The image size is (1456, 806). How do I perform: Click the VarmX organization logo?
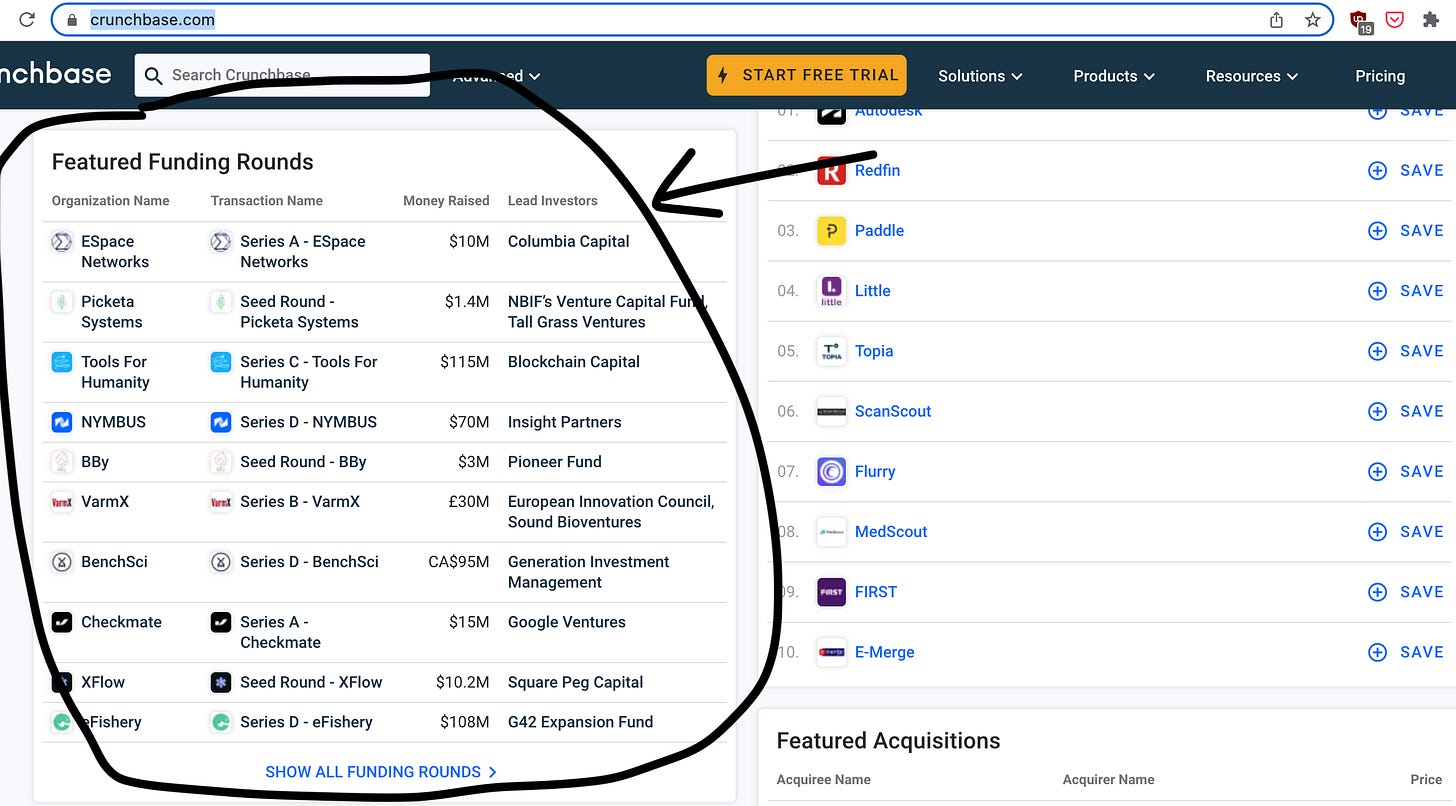62,502
